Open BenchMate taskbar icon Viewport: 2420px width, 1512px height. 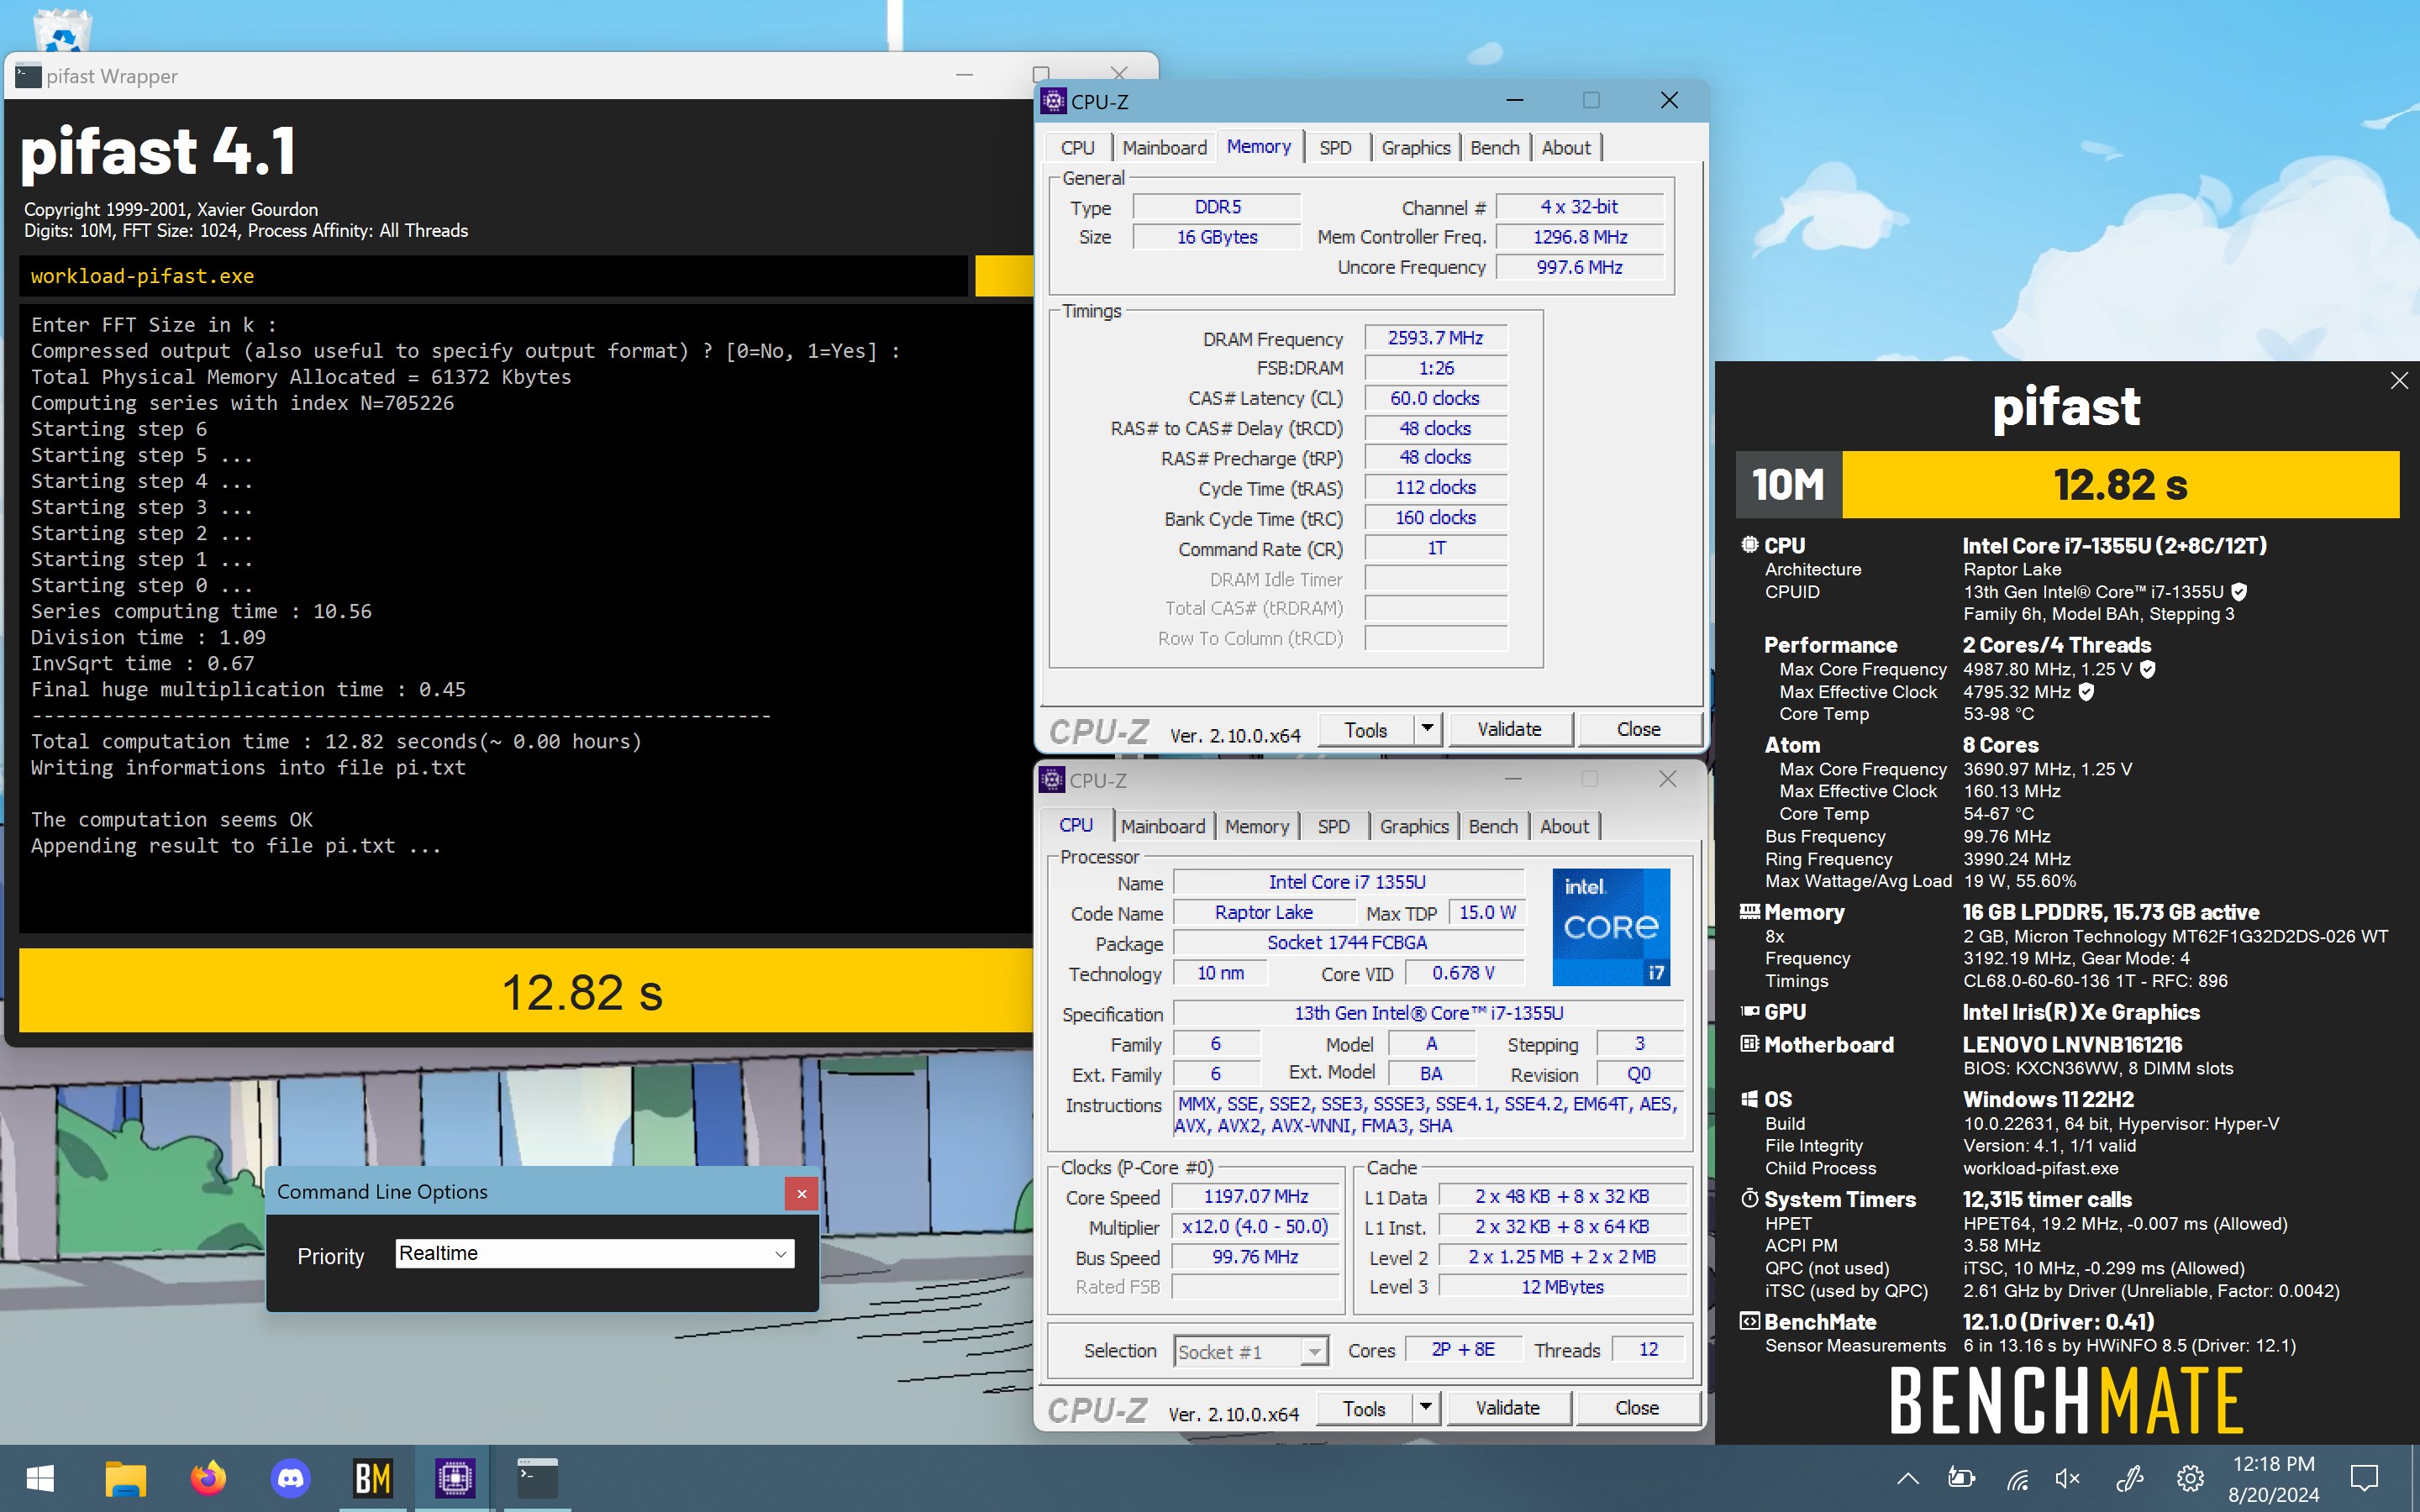point(373,1478)
